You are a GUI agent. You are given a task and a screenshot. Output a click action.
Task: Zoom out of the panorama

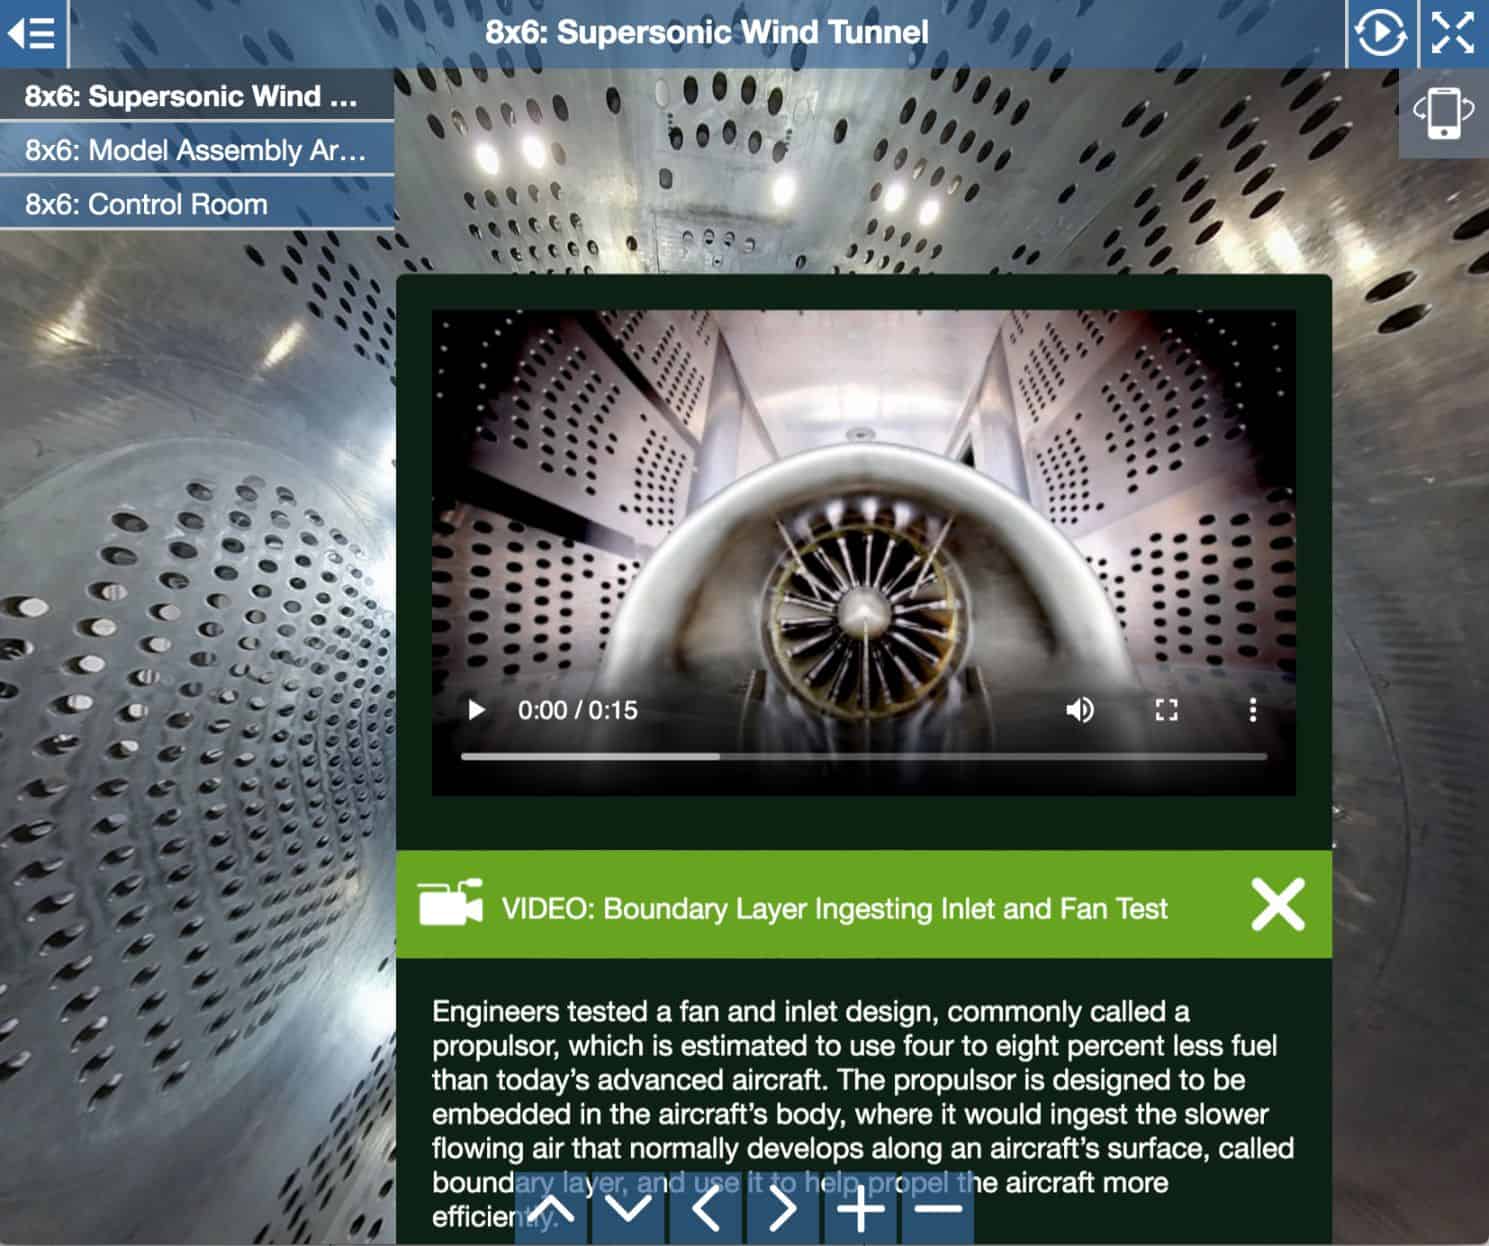[938, 1210]
